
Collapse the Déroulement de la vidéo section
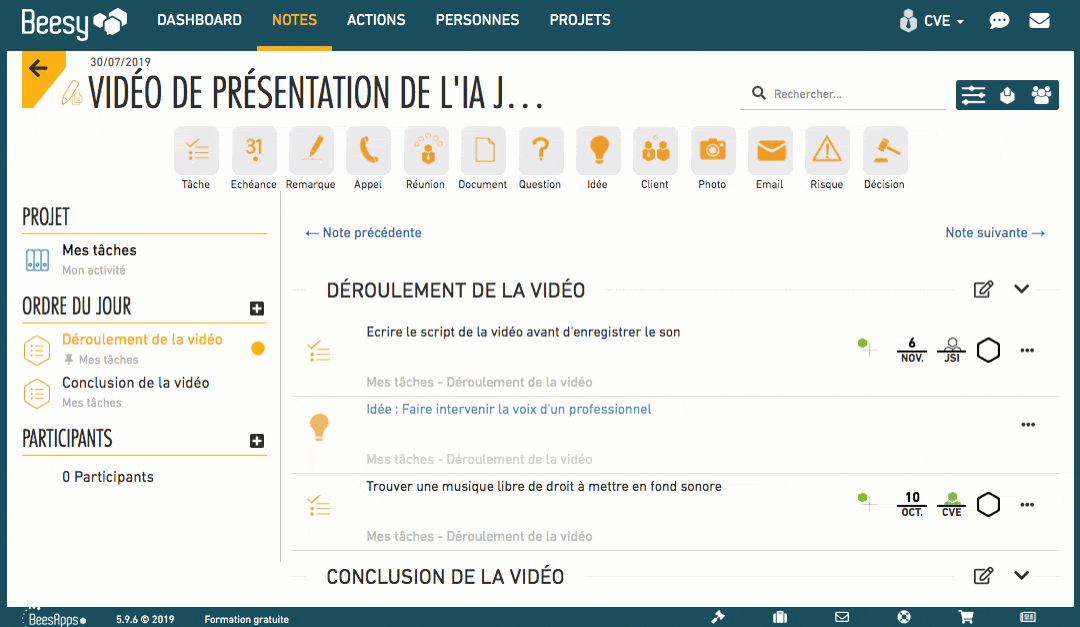tap(1021, 289)
